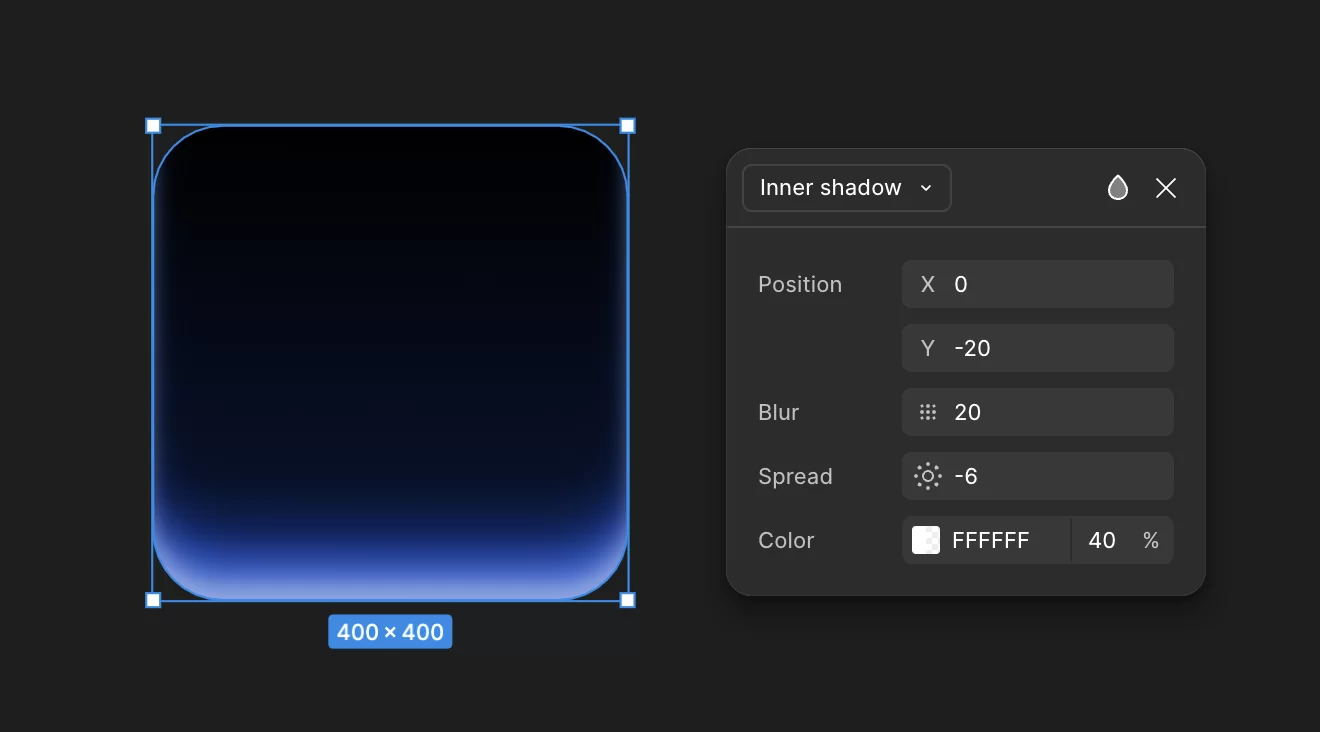Click the Blur dots icon
1320x732 pixels.
coord(928,412)
